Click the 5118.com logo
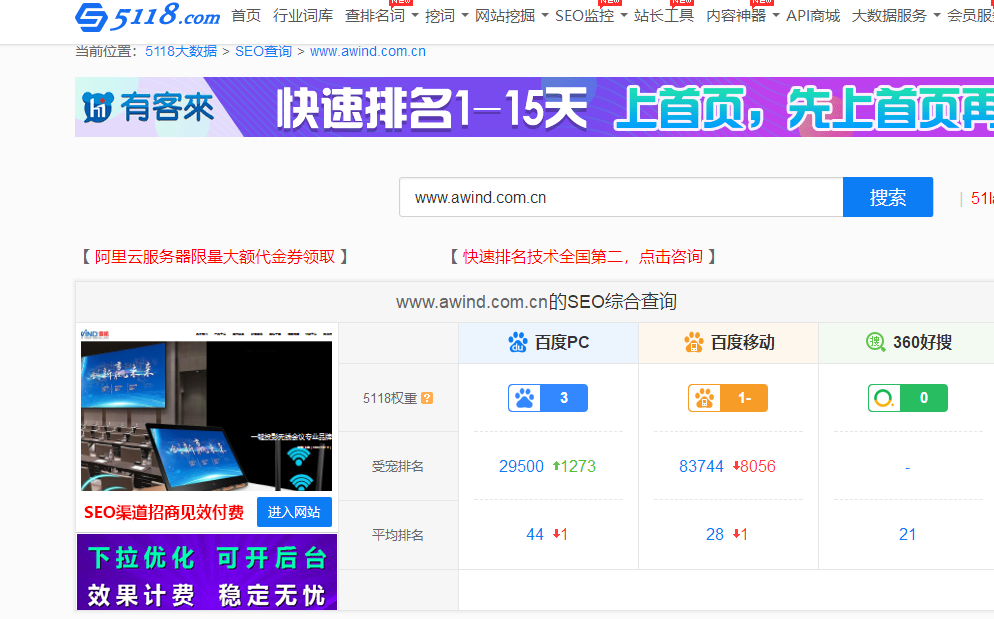This screenshot has height=619, width=994. (x=147, y=16)
